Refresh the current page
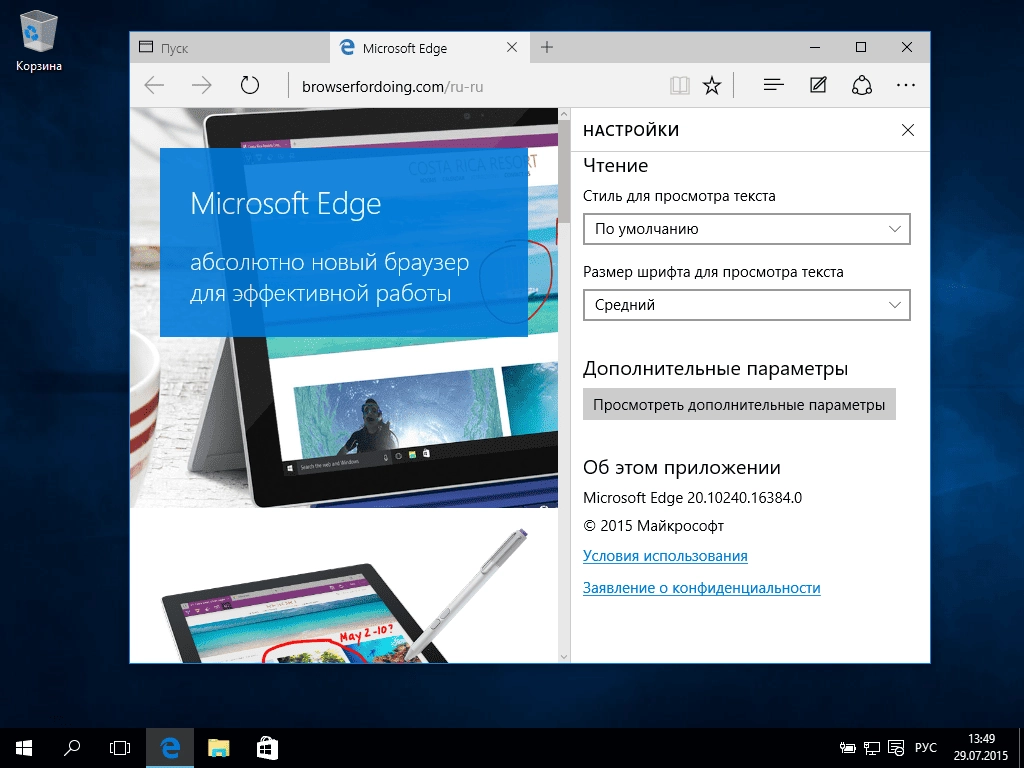Image resolution: width=1024 pixels, height=768 pixels. [249, 86]
